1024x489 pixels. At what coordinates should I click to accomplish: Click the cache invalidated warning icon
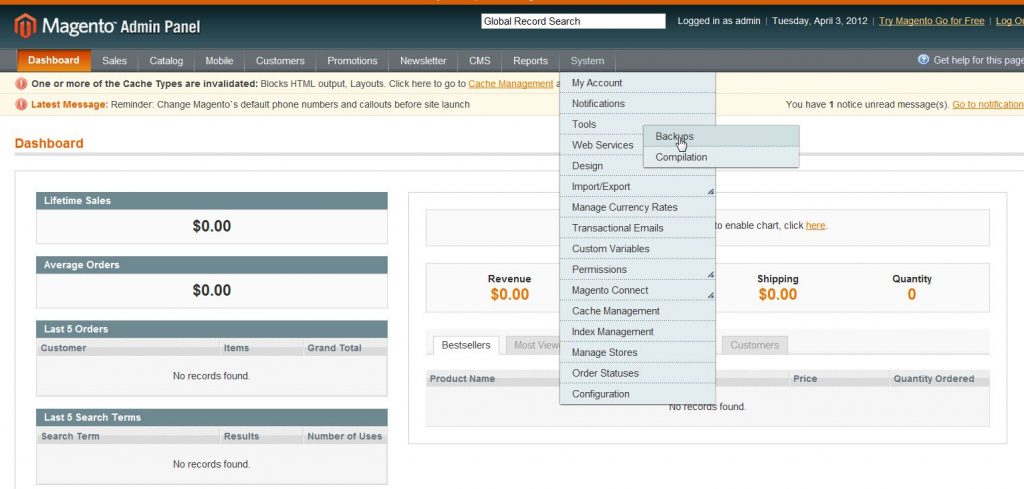click(22, 84)
